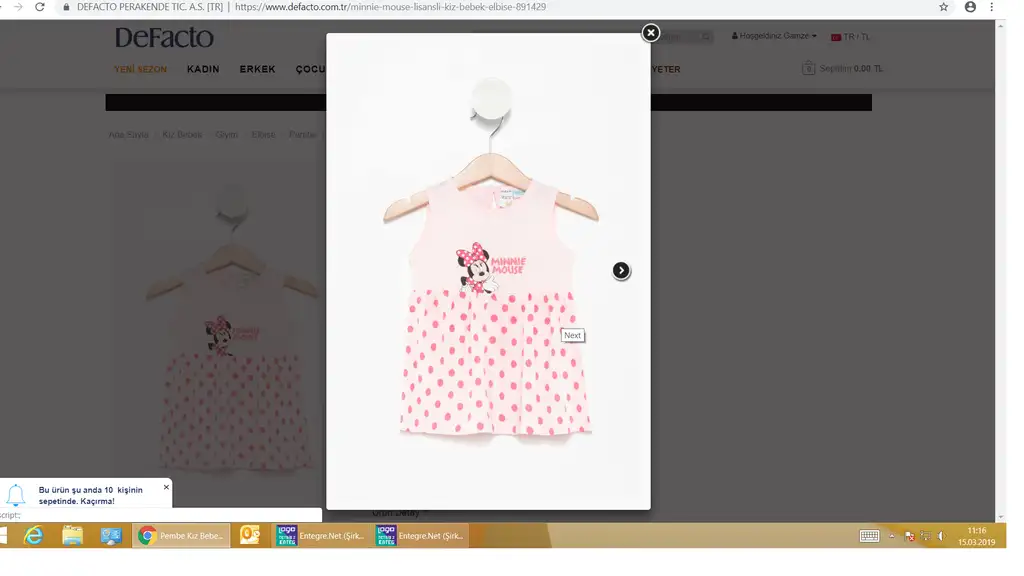Click the notification bell icon

click(x=16, y=495)
